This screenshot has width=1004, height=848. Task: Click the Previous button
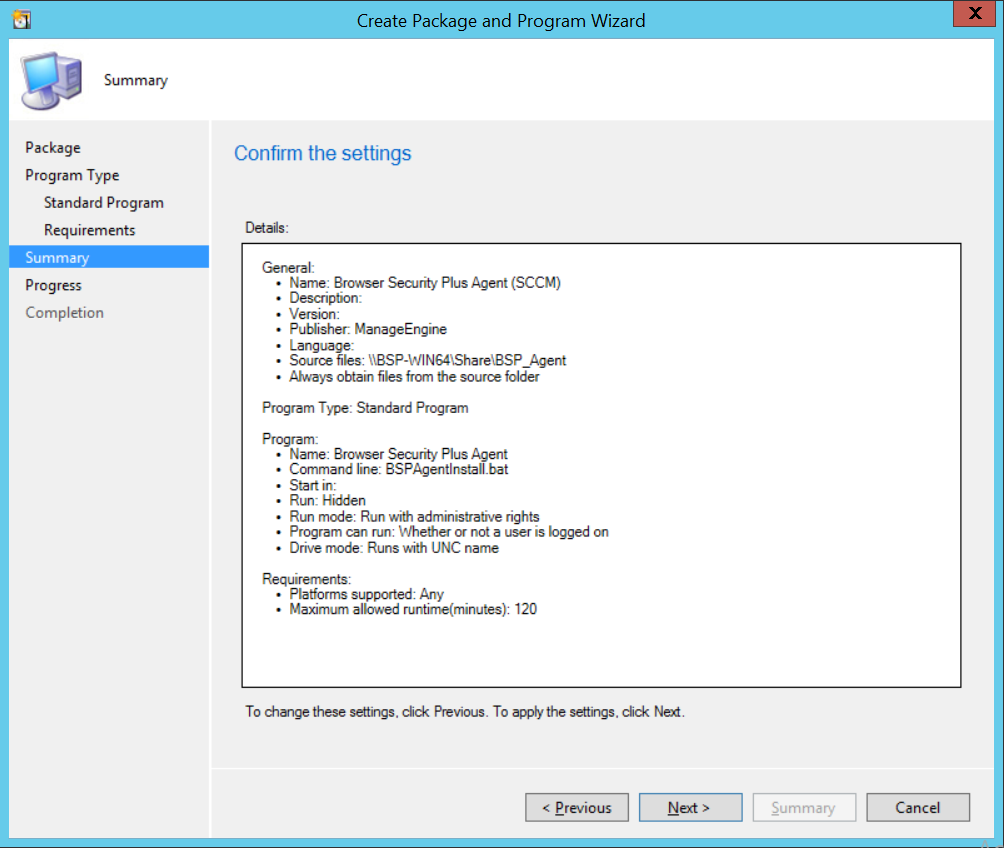577,808
